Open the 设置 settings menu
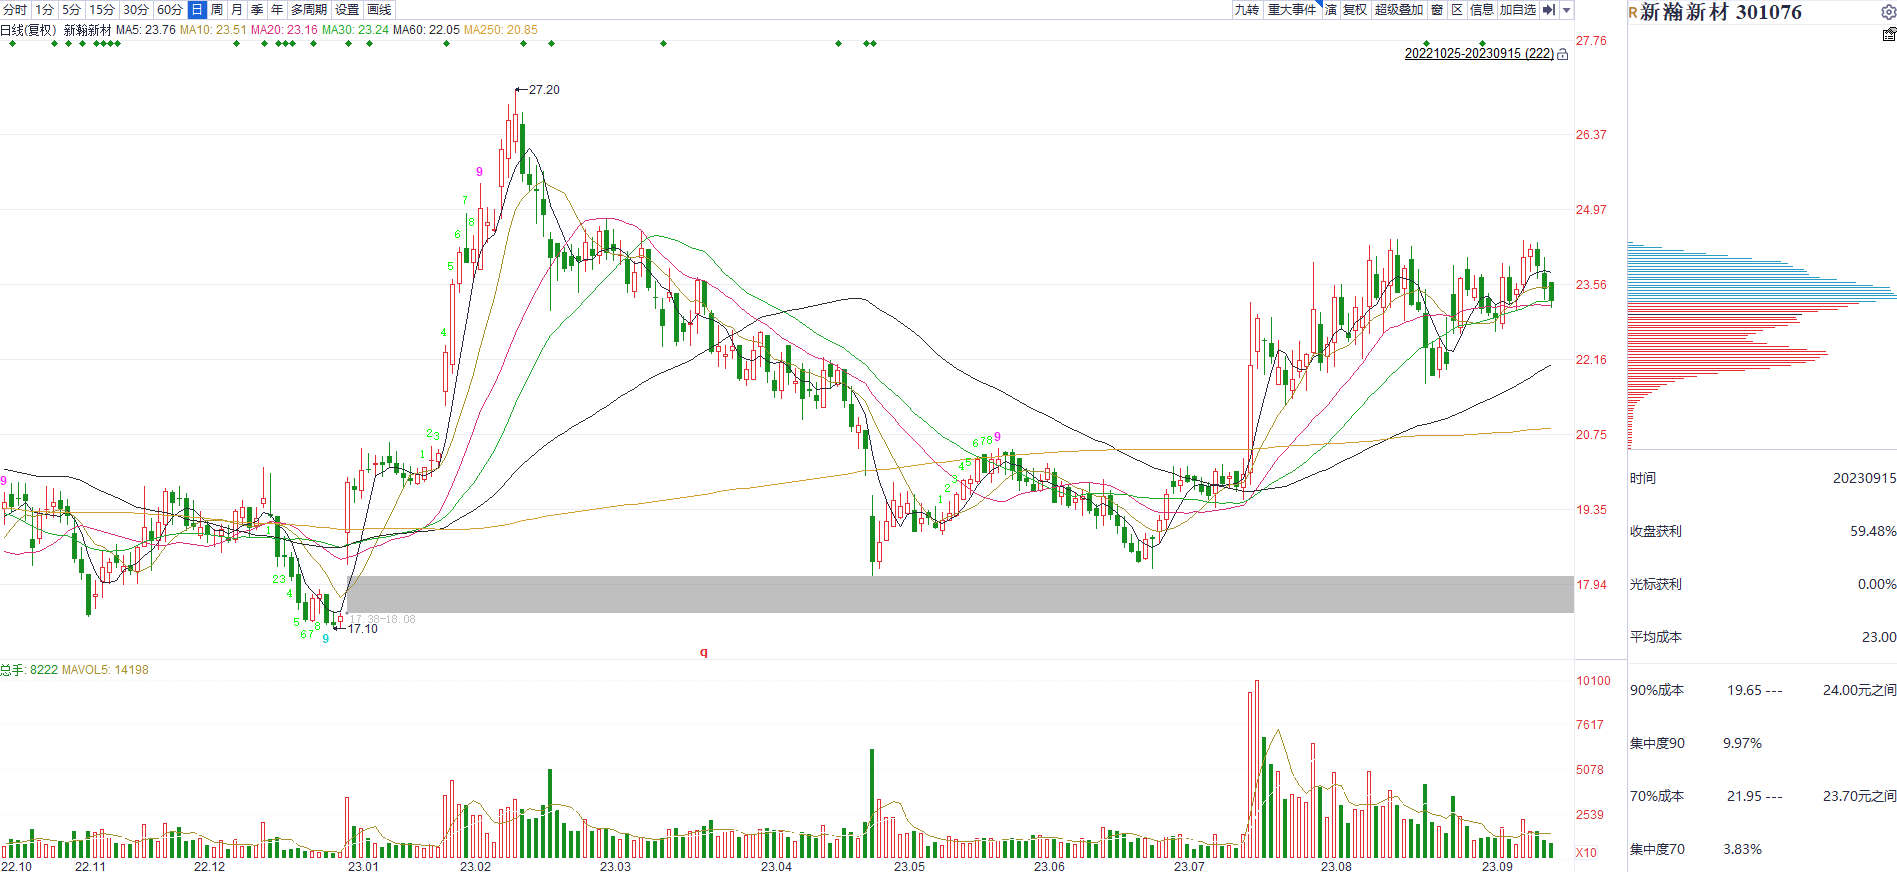 click(x=347, y=9)
